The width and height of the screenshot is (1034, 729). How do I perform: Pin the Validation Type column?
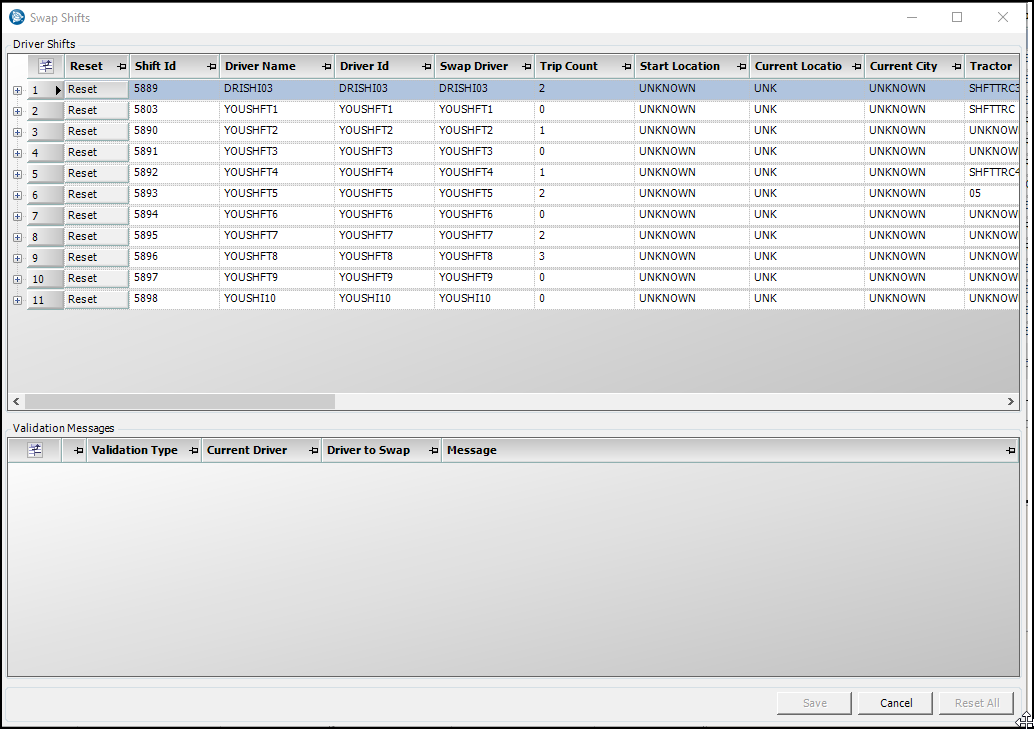point(193,451)
